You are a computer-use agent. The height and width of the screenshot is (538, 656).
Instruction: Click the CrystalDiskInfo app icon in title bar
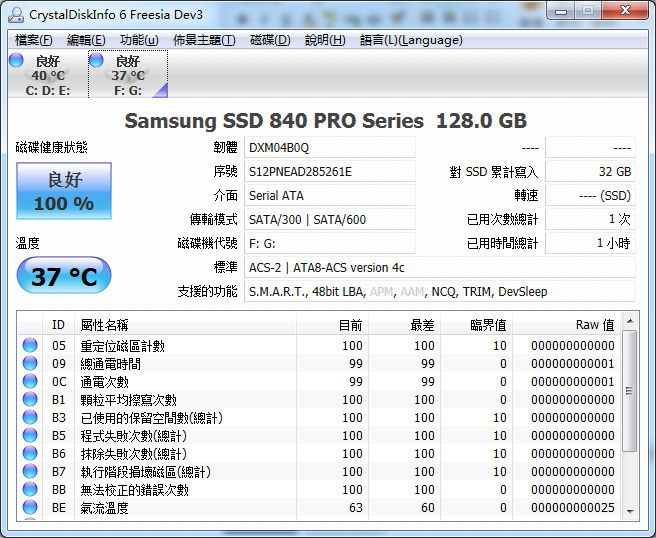(x=16, y=15)
